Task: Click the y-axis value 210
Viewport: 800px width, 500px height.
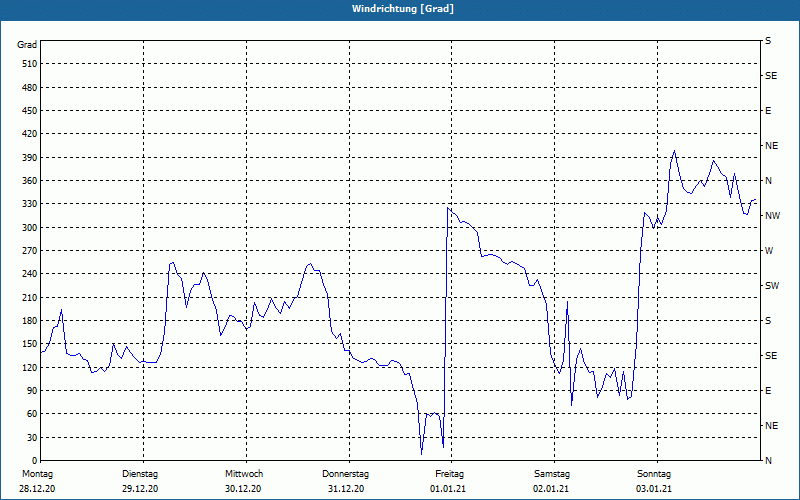Action: click(30, 297)
